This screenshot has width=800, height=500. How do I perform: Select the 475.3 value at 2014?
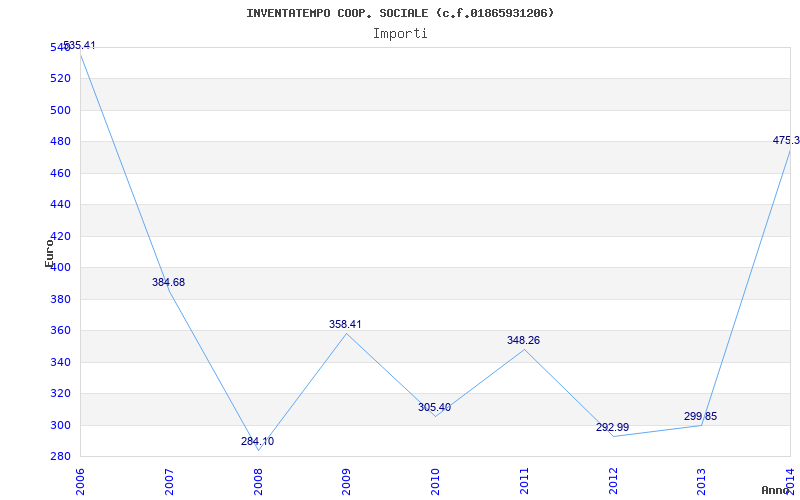click(785, 141)
